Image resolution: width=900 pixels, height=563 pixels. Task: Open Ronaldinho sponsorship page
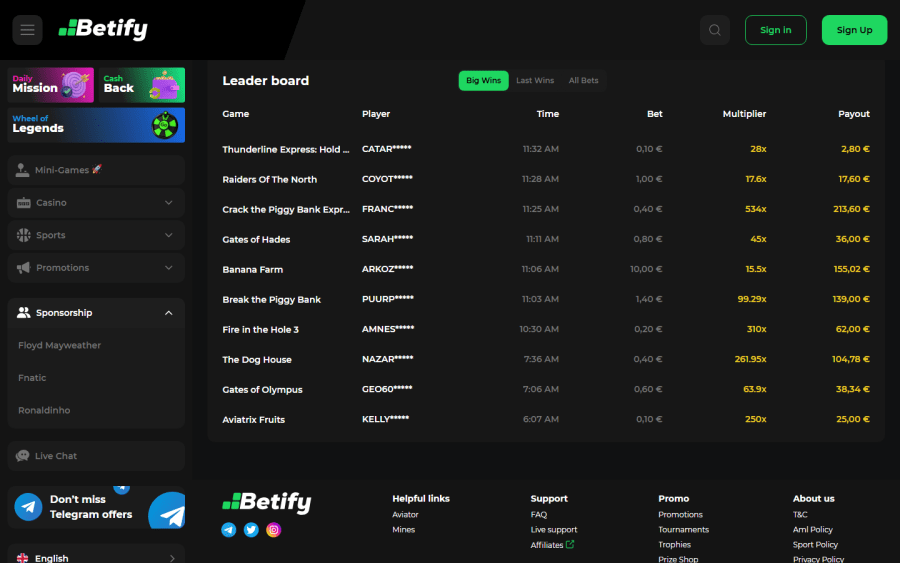[44, 410]
